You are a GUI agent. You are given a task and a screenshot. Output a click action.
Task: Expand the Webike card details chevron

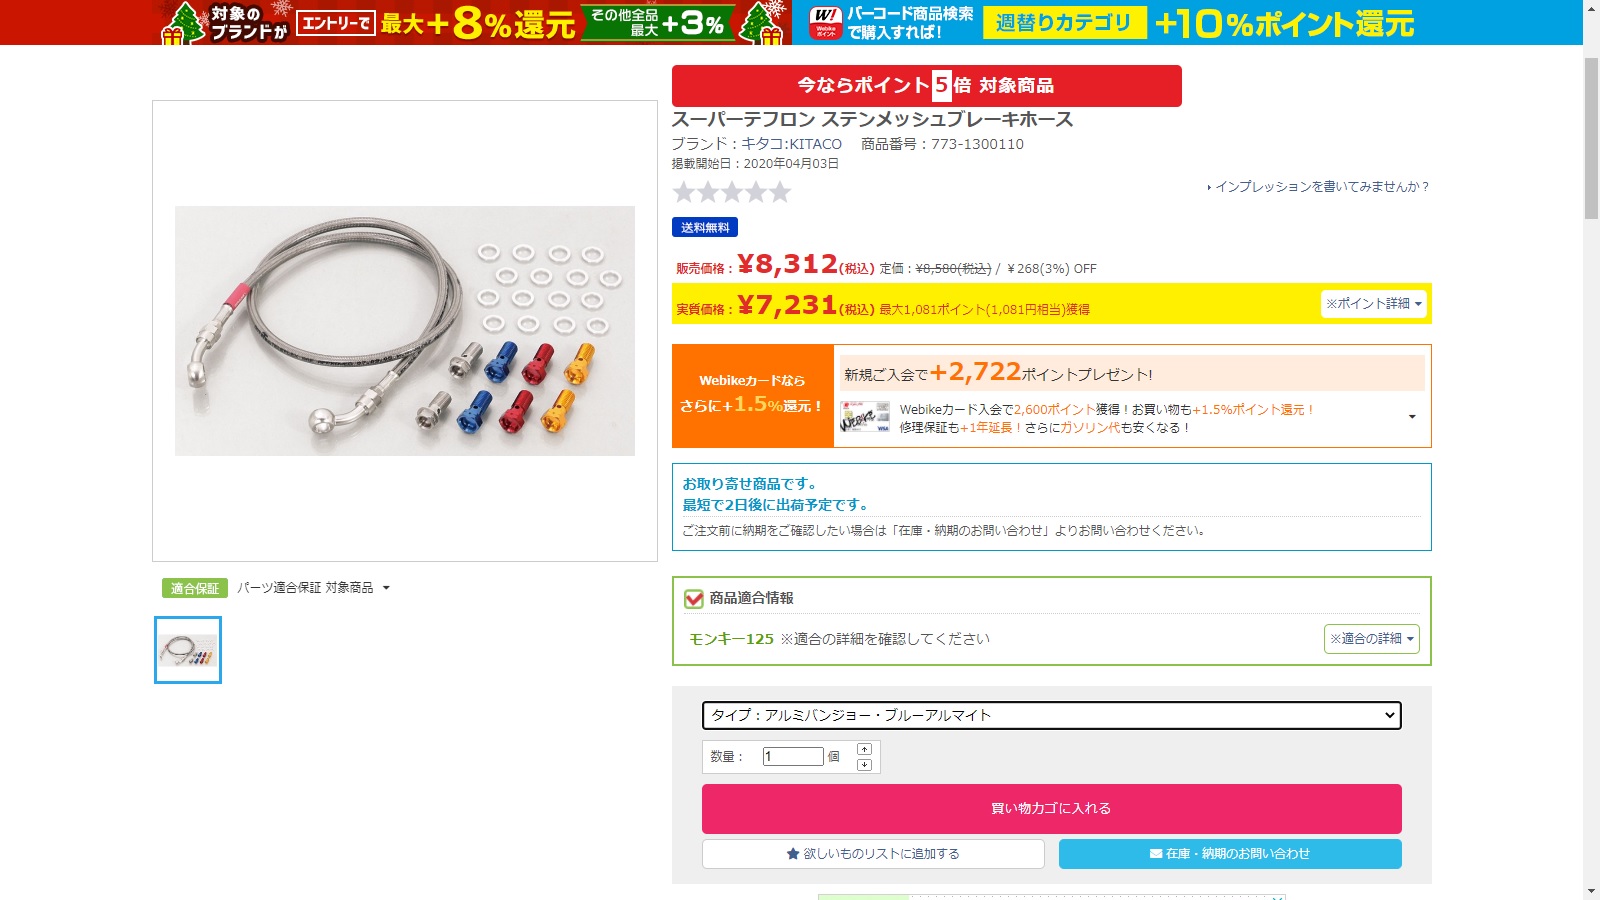pyautogui.click(x=1412, y=417)
